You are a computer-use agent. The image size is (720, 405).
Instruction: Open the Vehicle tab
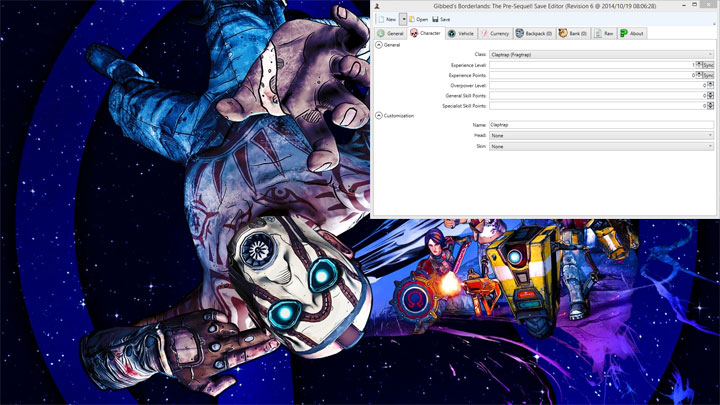[461, 34]
